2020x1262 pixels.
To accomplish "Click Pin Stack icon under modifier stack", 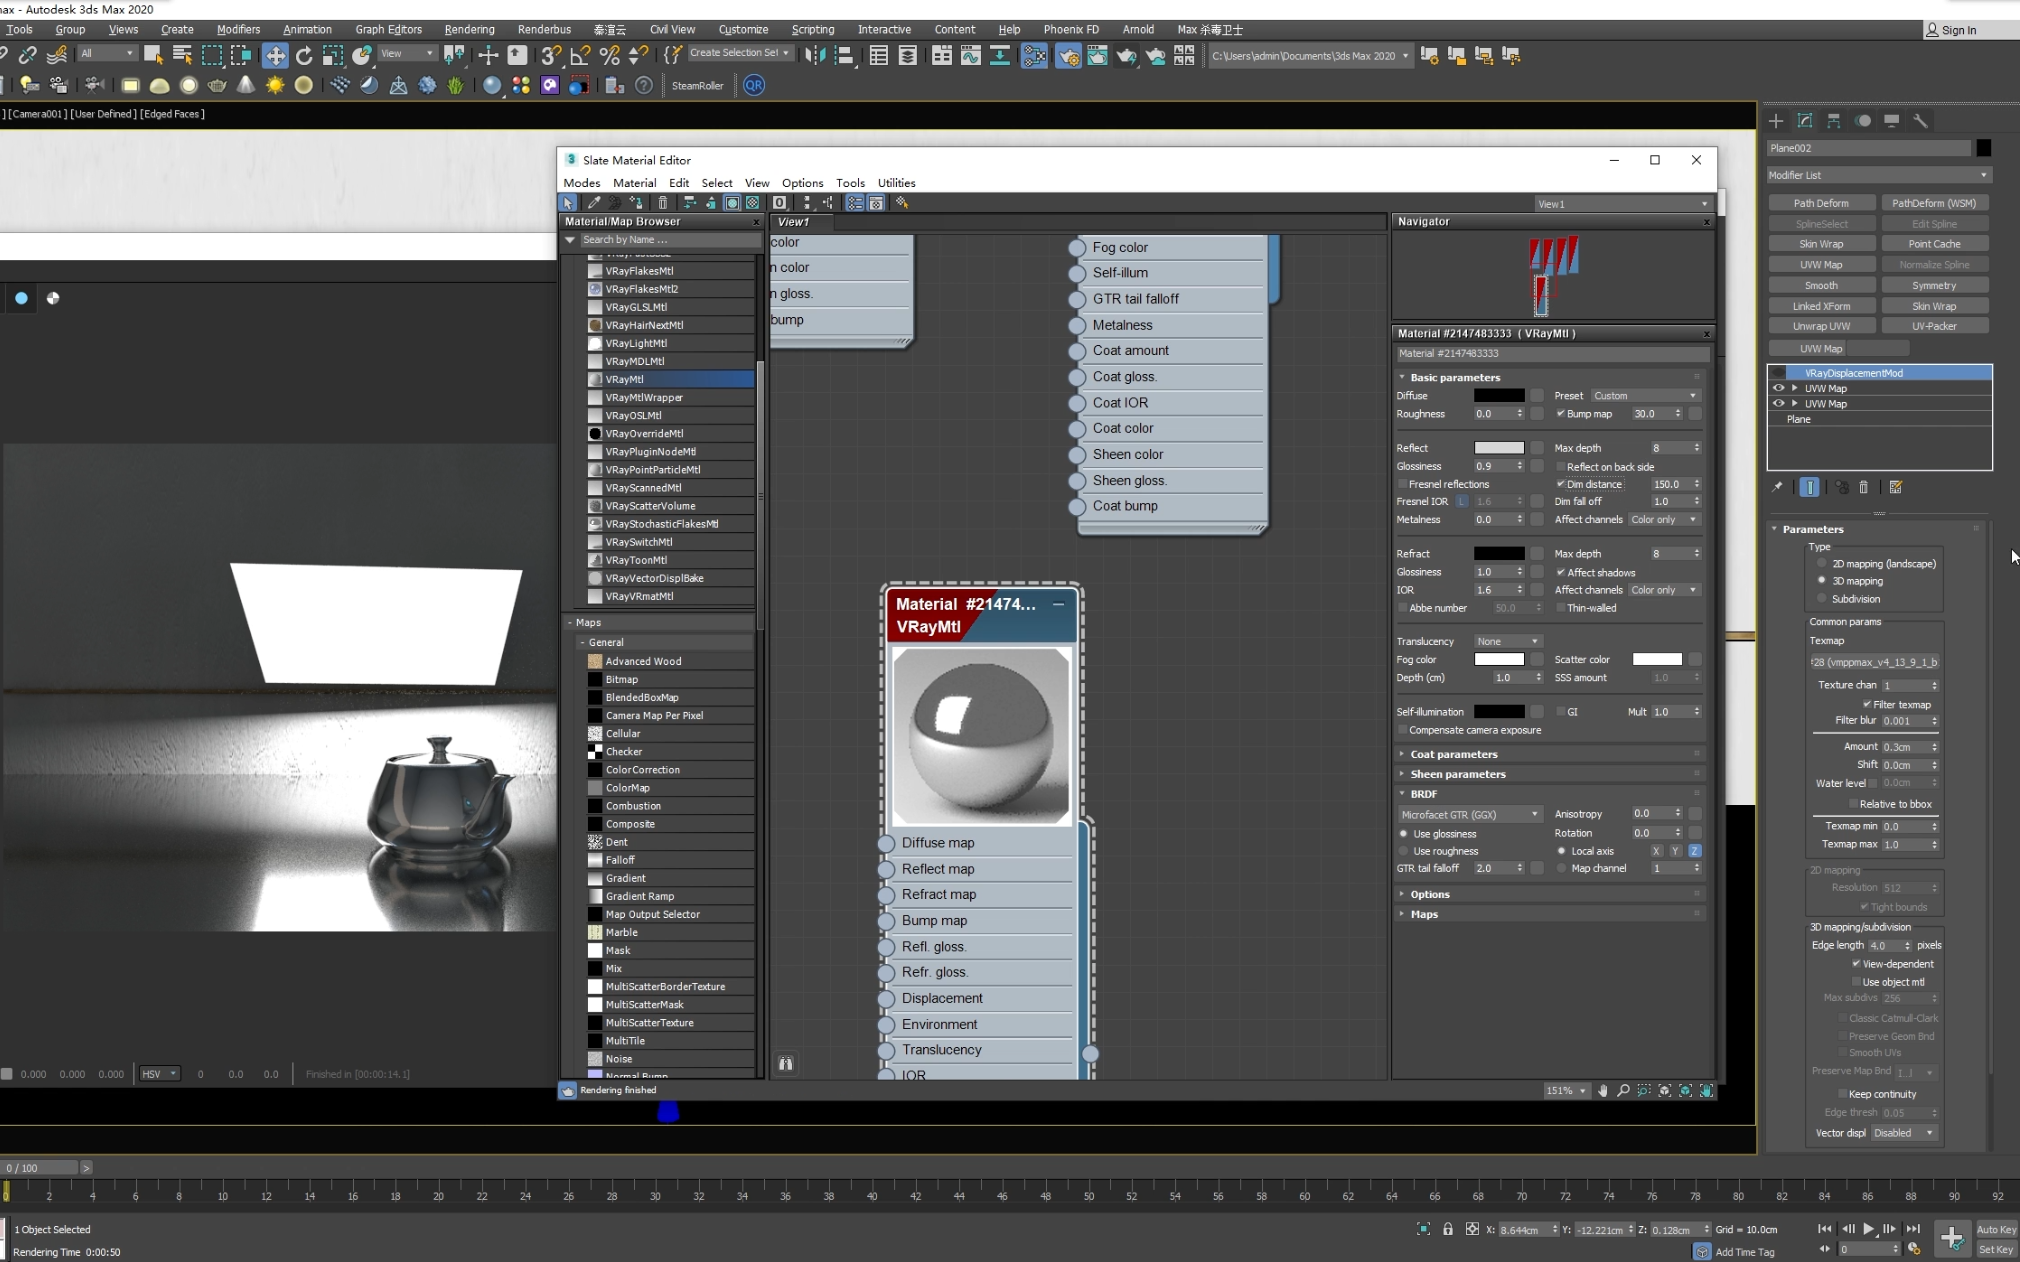I will click(1777, 487).
